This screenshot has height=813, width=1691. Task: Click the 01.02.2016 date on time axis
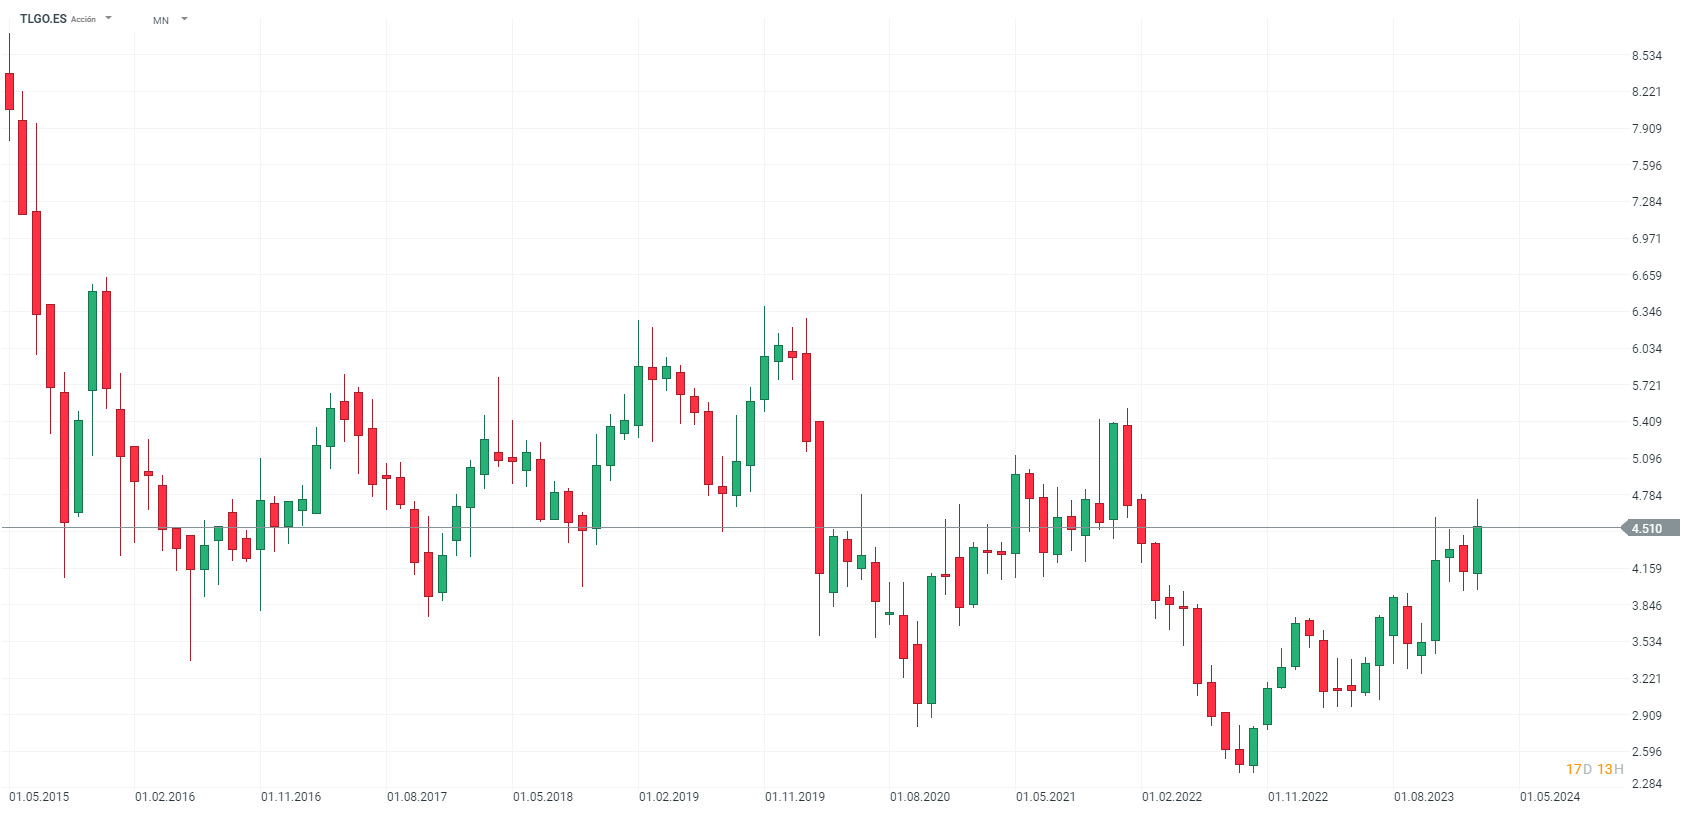click(x=165, y=797)
